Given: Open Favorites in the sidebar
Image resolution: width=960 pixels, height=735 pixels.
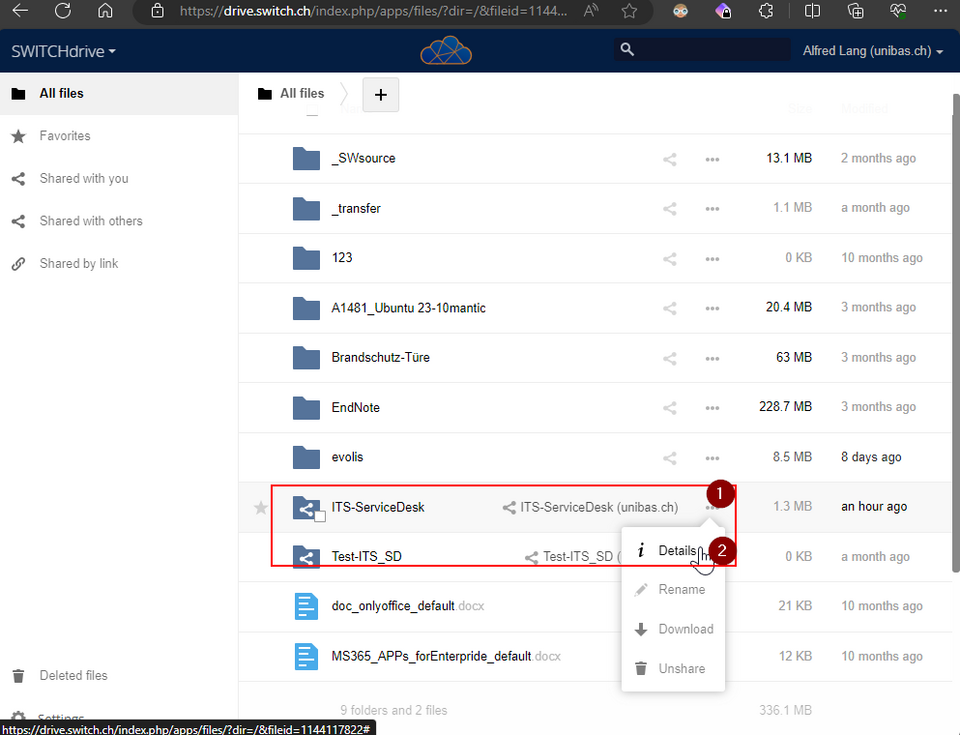Looking at the screenshot, I should [119, 136].
